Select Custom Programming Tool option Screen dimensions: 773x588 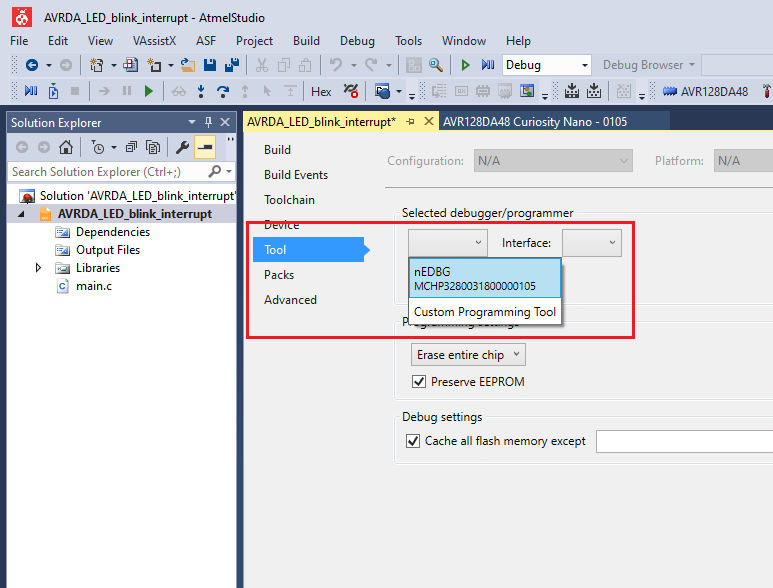tap(485, 312)
